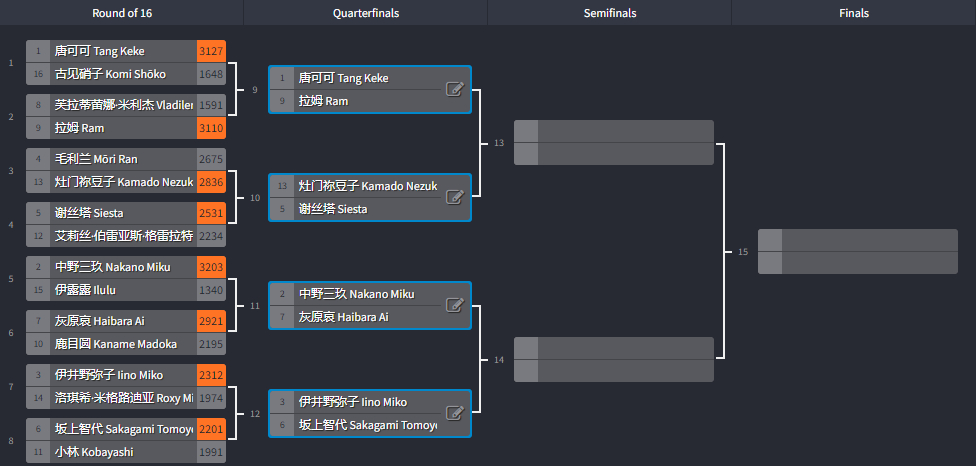Select the Finals column header
The image size is (976, 466).
pos(854,13)
